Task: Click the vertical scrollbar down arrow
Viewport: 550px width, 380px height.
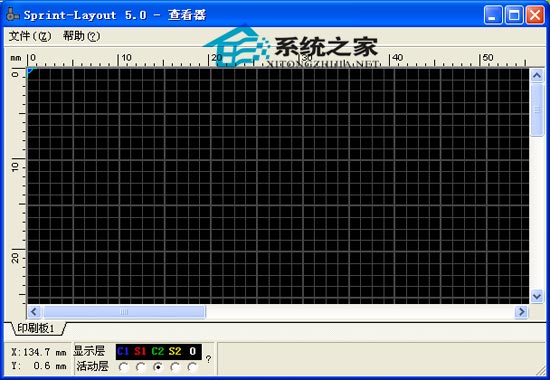Action: 537,296
